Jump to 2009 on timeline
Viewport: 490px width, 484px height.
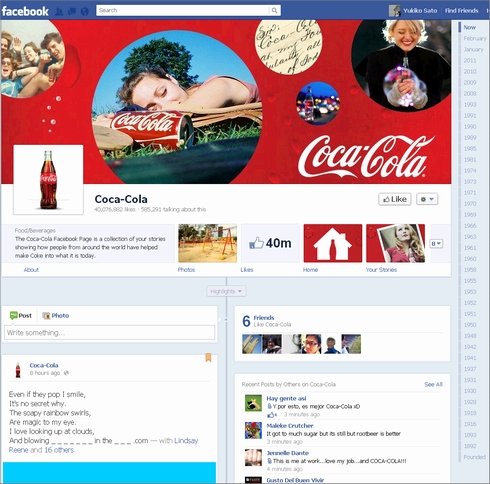pos(470,82)
